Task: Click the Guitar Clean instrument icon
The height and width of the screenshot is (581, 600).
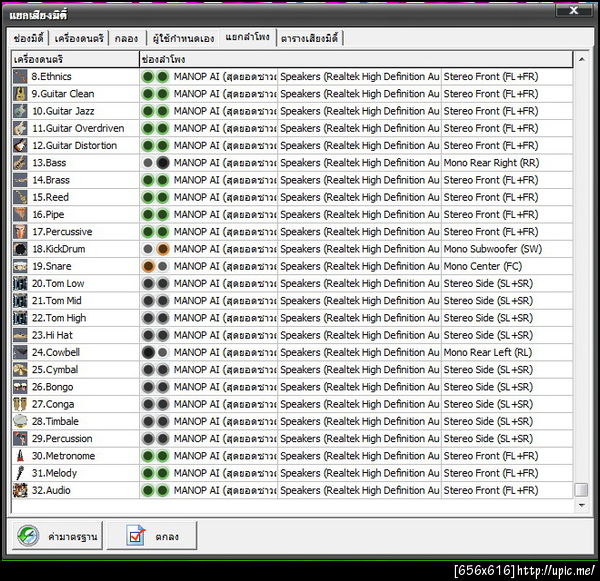Action: tap(20, 94)
